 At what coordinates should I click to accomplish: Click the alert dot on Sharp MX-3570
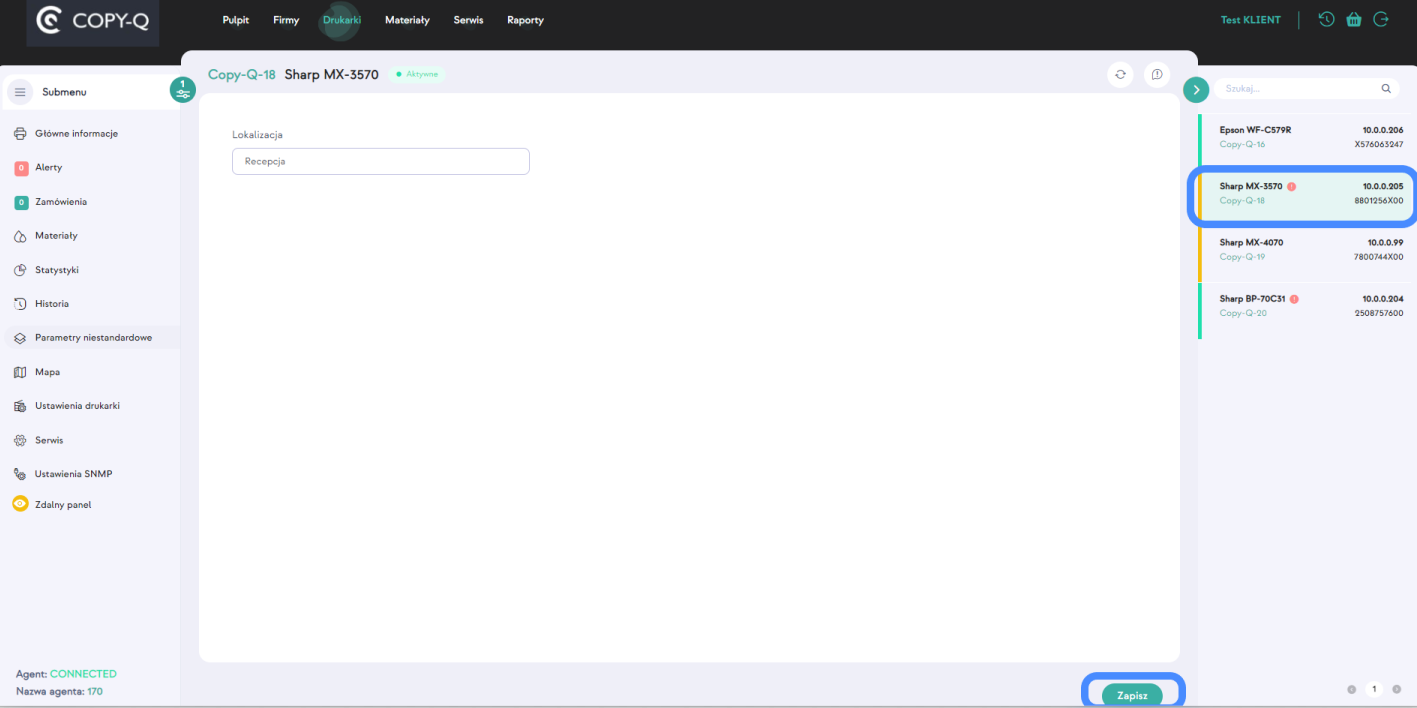pyautogui.click(x=1291, y=186)
